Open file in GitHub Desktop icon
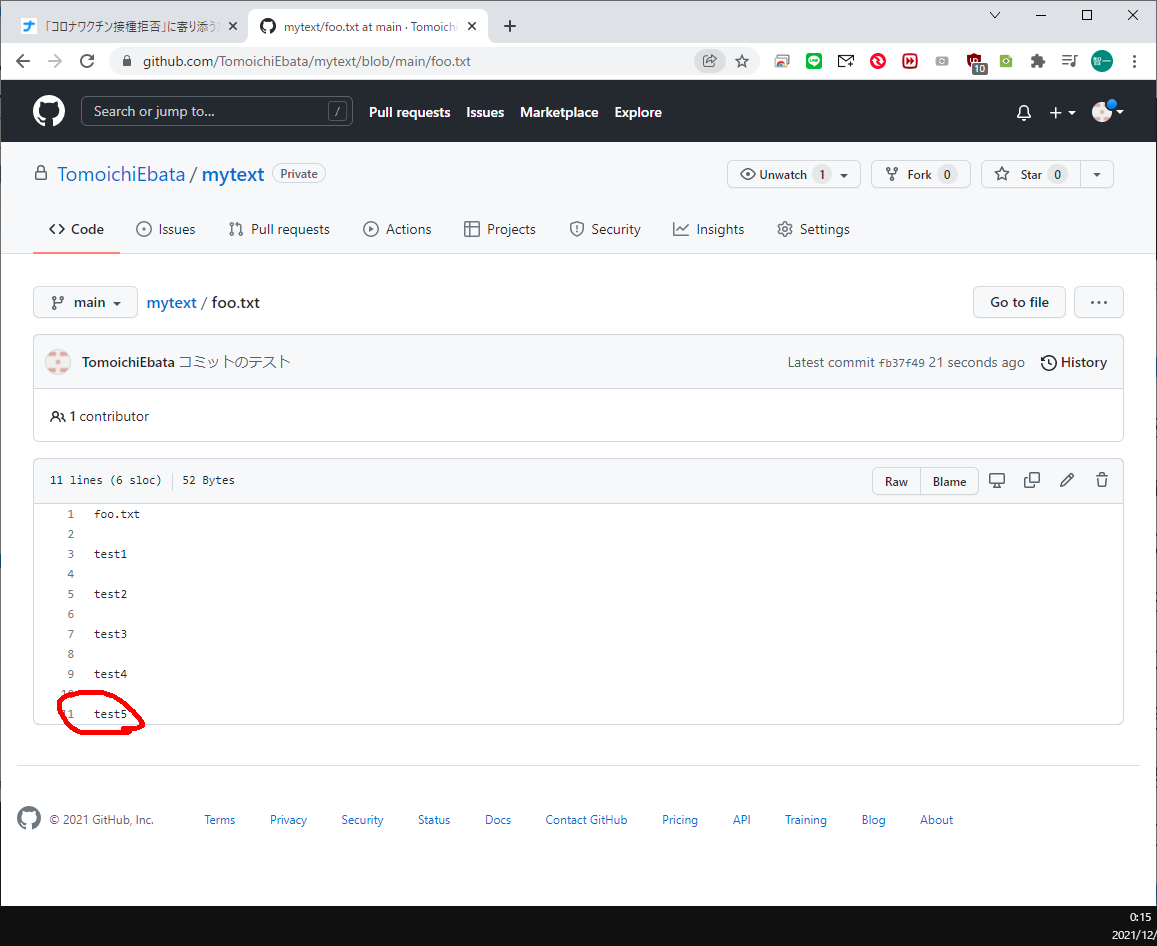This screenshot has height=946, width=1157. pyautogui.click(x=997, y=481)
